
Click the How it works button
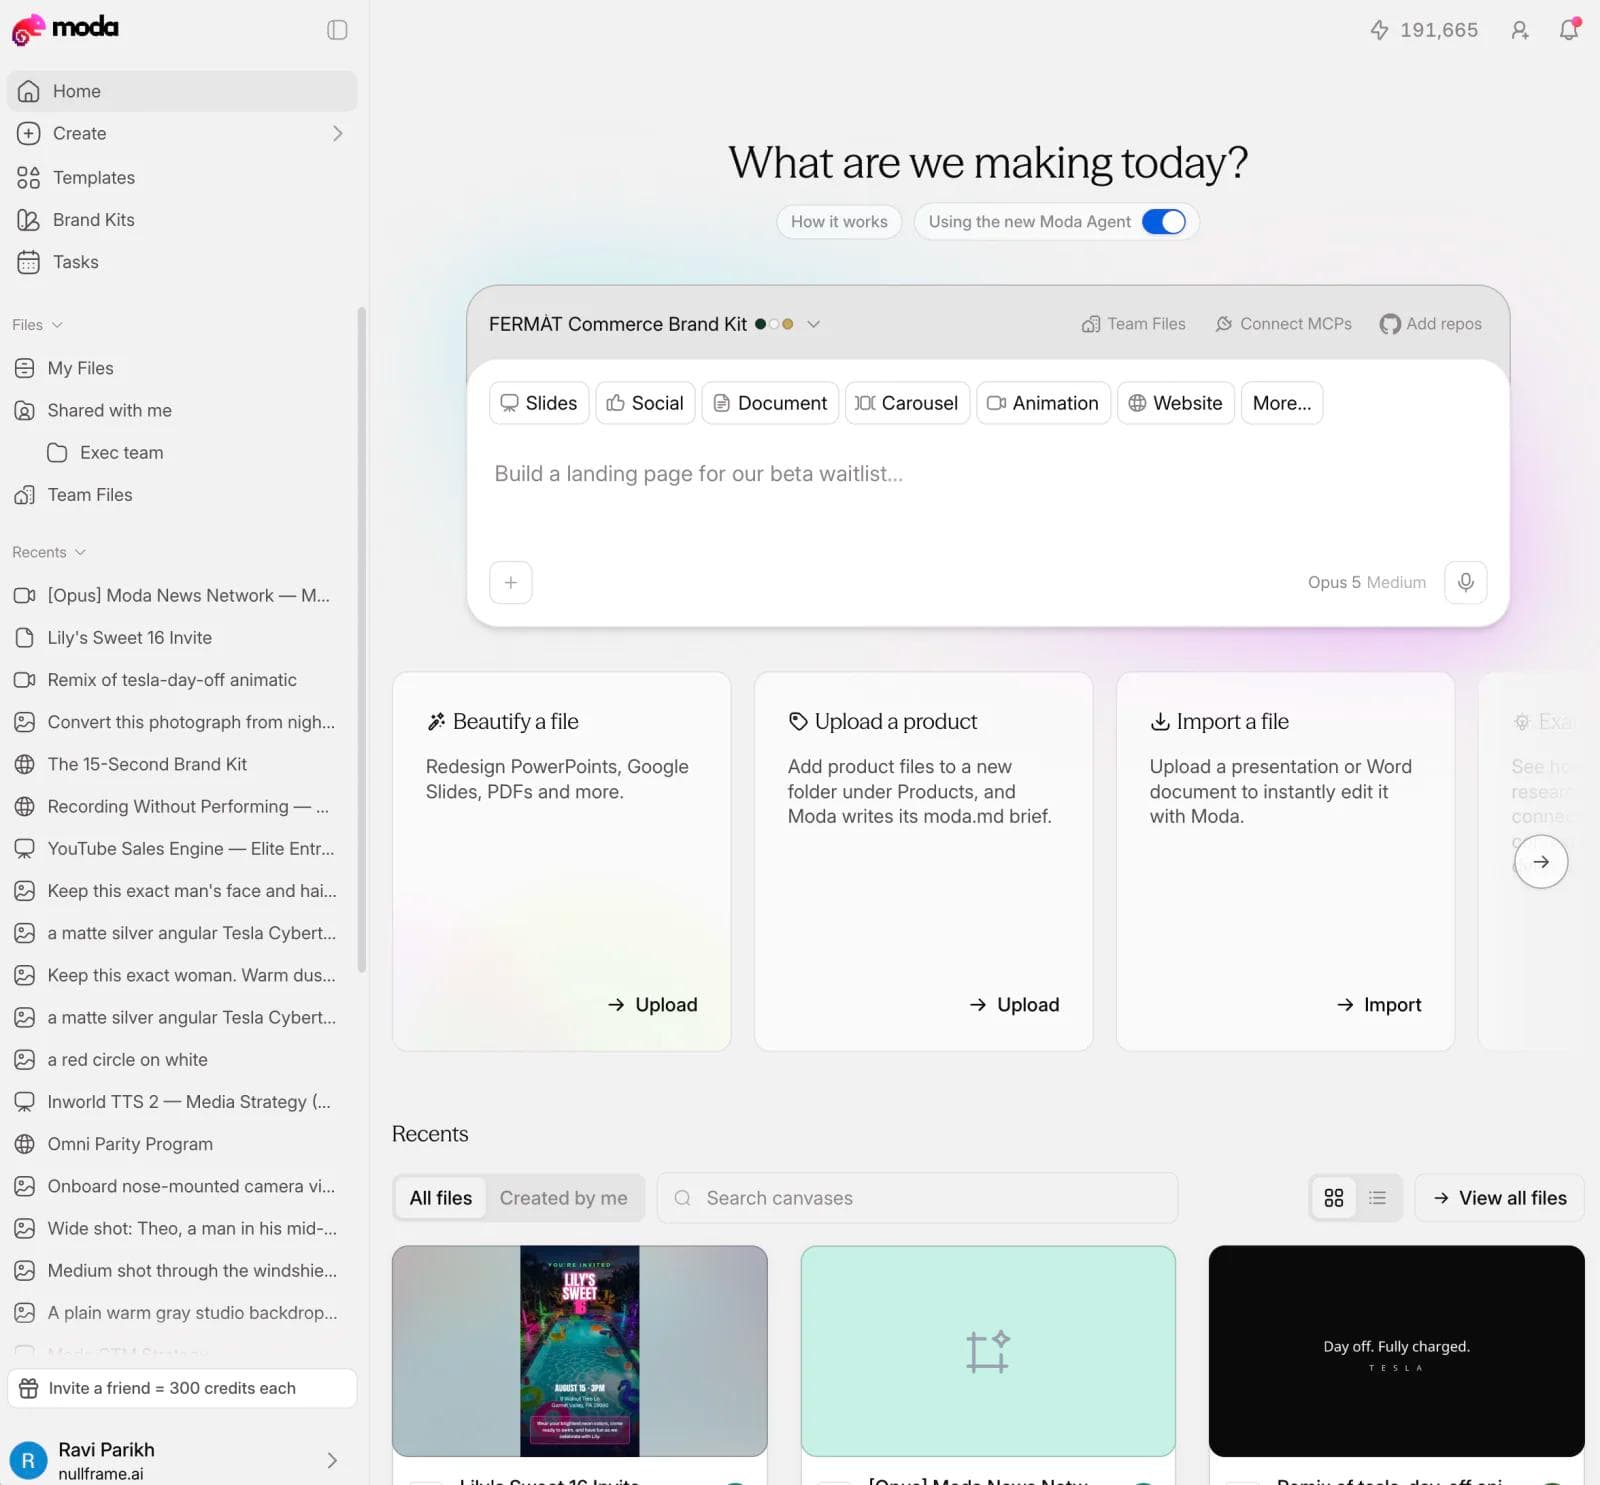pyautogui.click(x=839, y=221)
